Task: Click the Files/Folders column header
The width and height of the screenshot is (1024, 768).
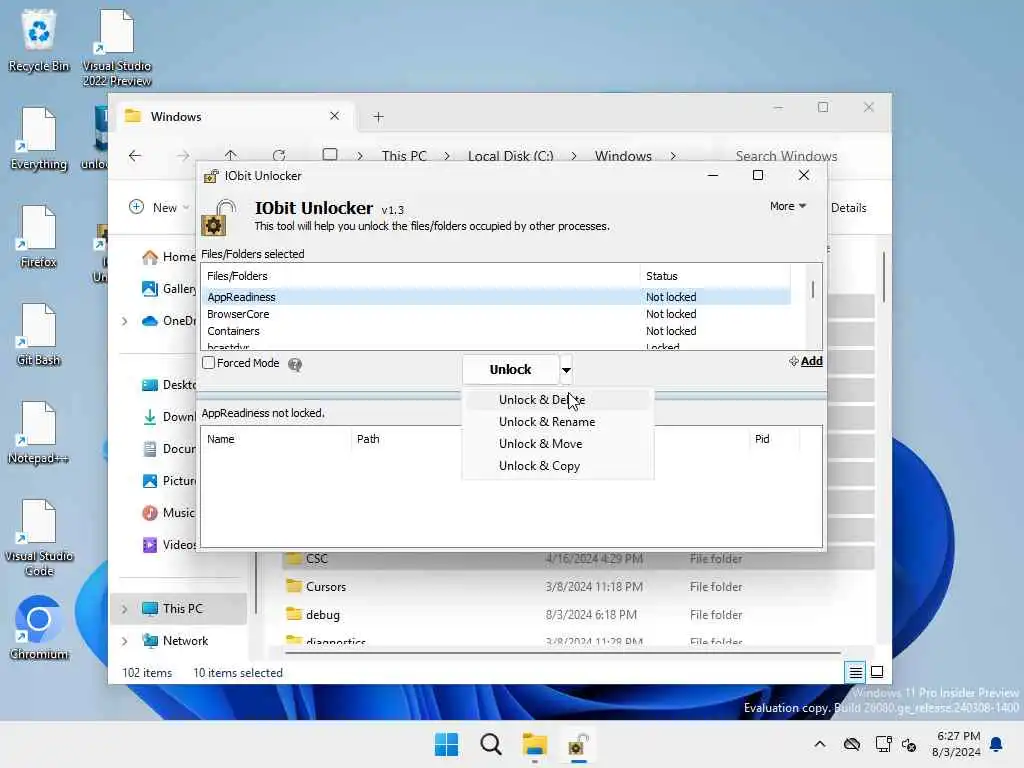Action: click(x=421, y=276)
